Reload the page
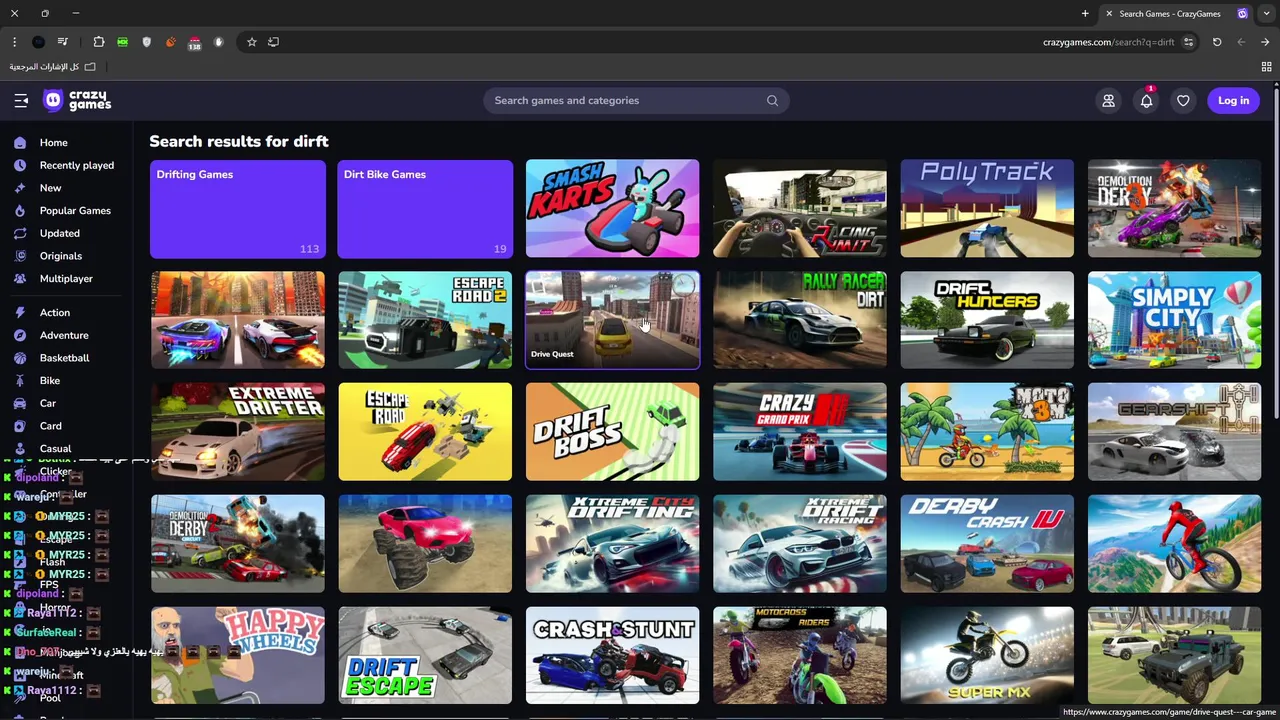Screen dimensions: 1280x720 pyautogui.click(x=1217, y=42)
